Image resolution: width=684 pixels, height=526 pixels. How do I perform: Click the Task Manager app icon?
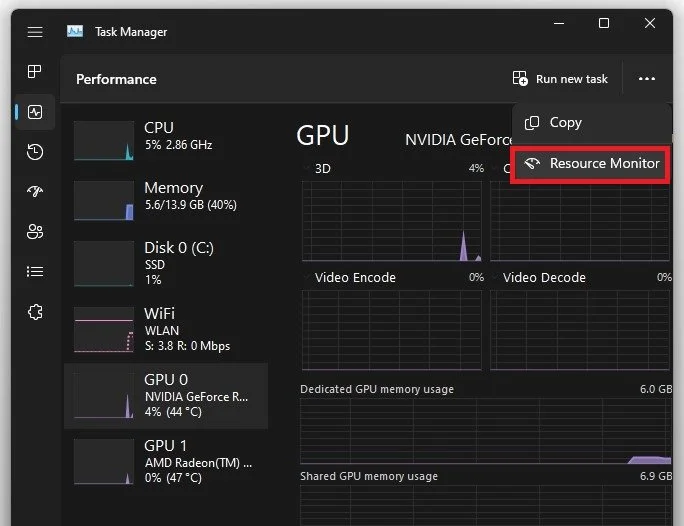[x=75, y=31]
